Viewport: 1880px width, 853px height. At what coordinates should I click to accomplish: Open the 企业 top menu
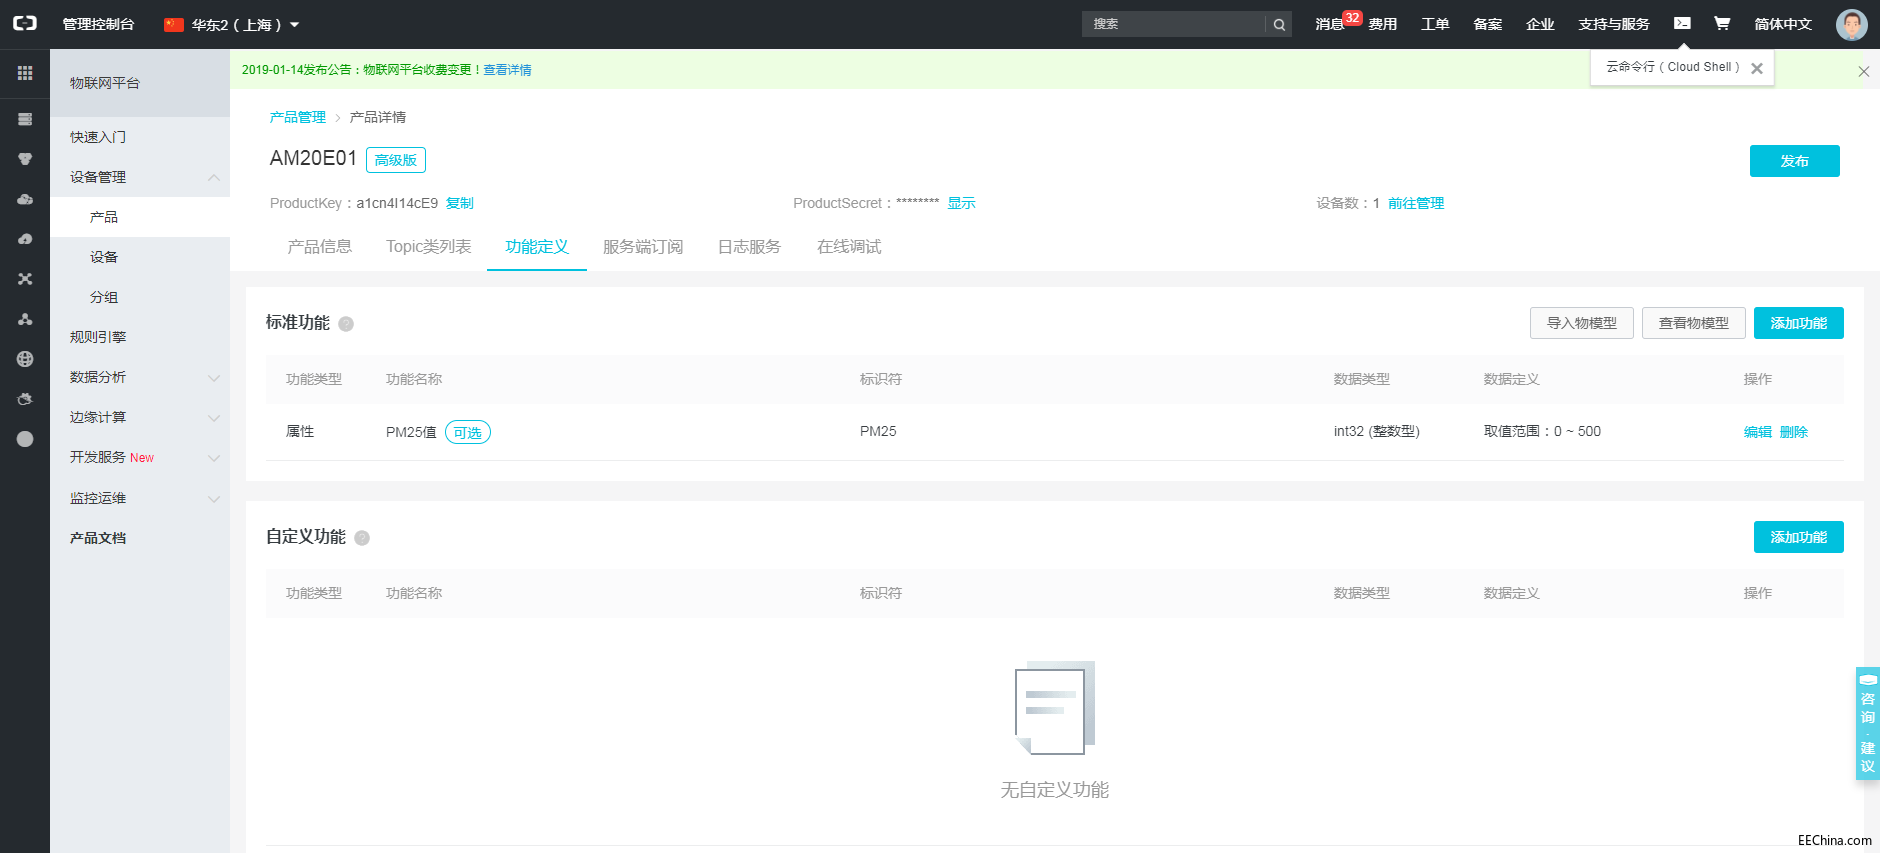pyautogui.click(x=1540, y=24)
